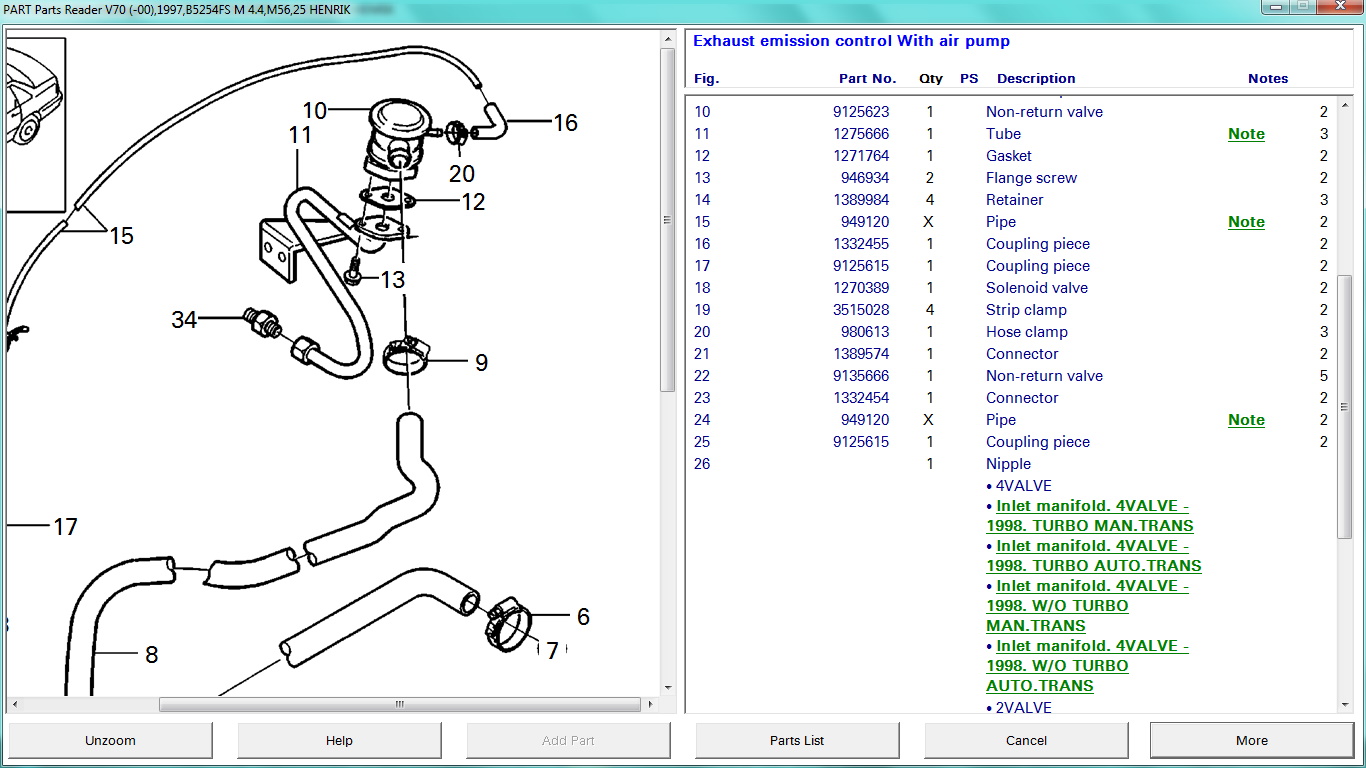Select Fig. 10 Non-return valve row
The width and height of the screenshot is (1366, 768).
[x=1011, y=112]
